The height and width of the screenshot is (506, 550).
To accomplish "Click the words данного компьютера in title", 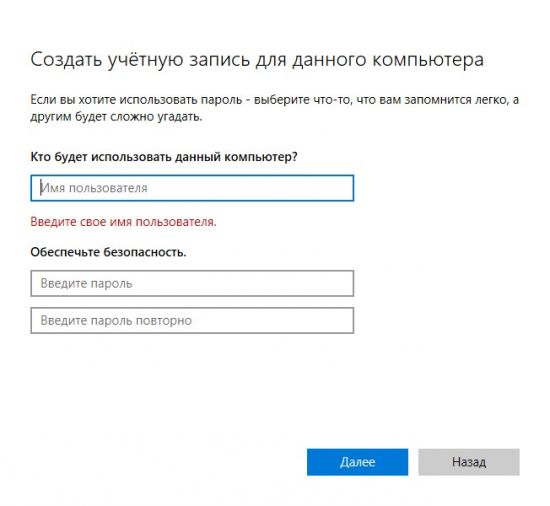I will [388, 60].
